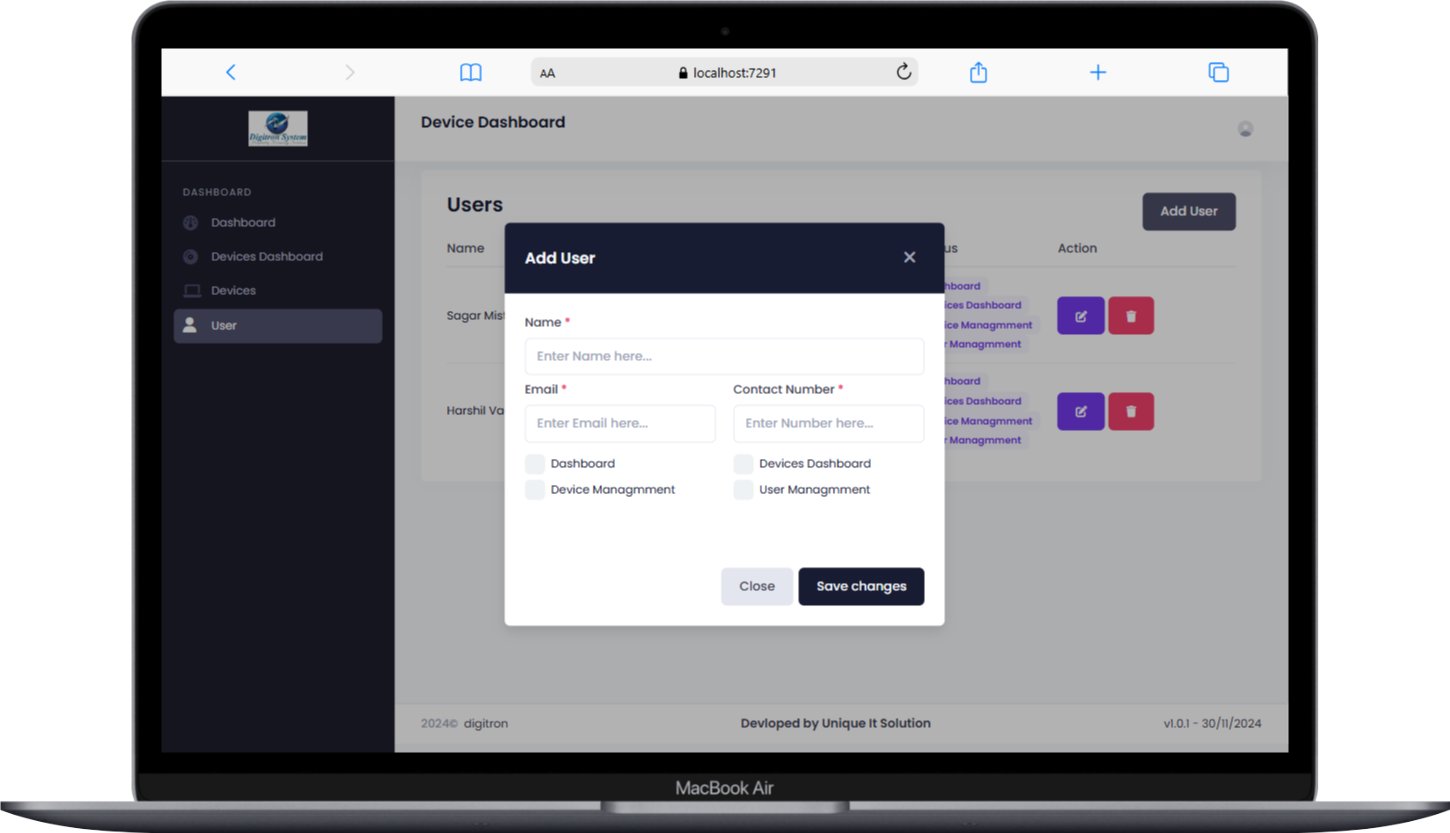Focus the Enter Name here field
Image resolution: width=1450 pixels, height=833 pixels.
coord(724,356)
